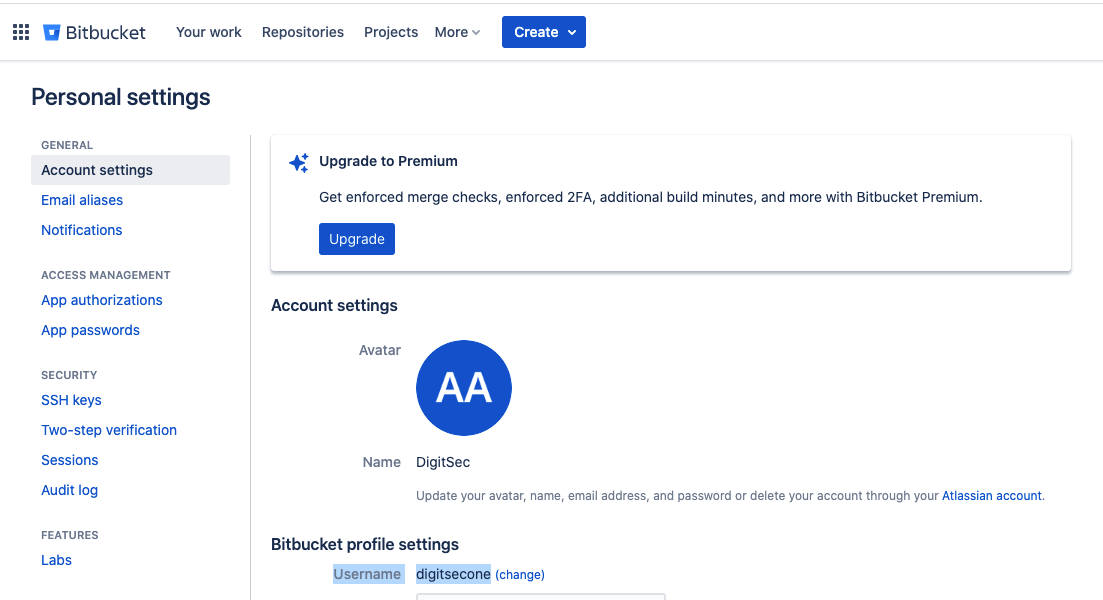The width and height of the screenshot is (1103, 600).
Task: Click the Upgrade to Premium sparkle icon
Action: pyautogui.click(x=298, y=162)
